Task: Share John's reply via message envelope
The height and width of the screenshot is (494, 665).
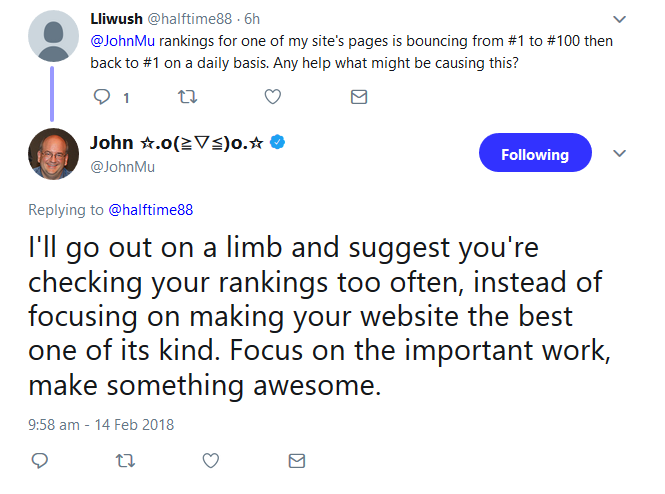Action: [x=296, y=461]
